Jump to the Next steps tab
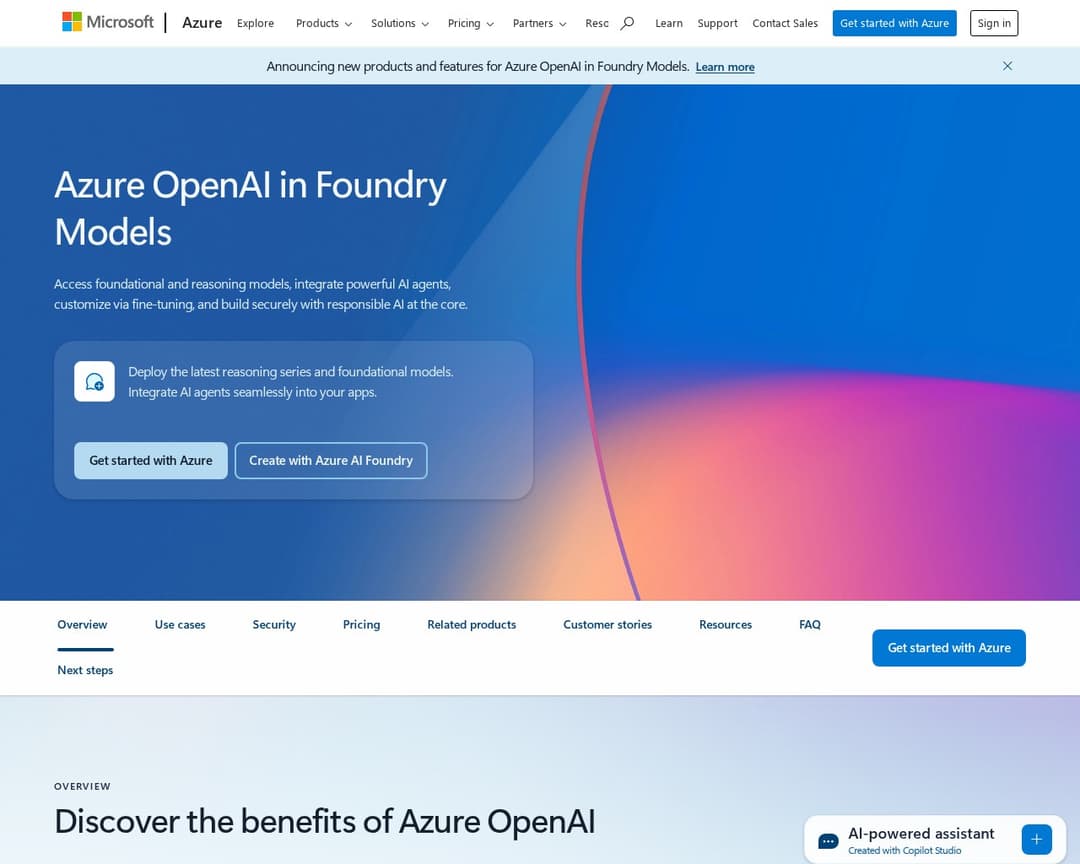The width and height of the screenshot is (1080, 864). (85, 670)
